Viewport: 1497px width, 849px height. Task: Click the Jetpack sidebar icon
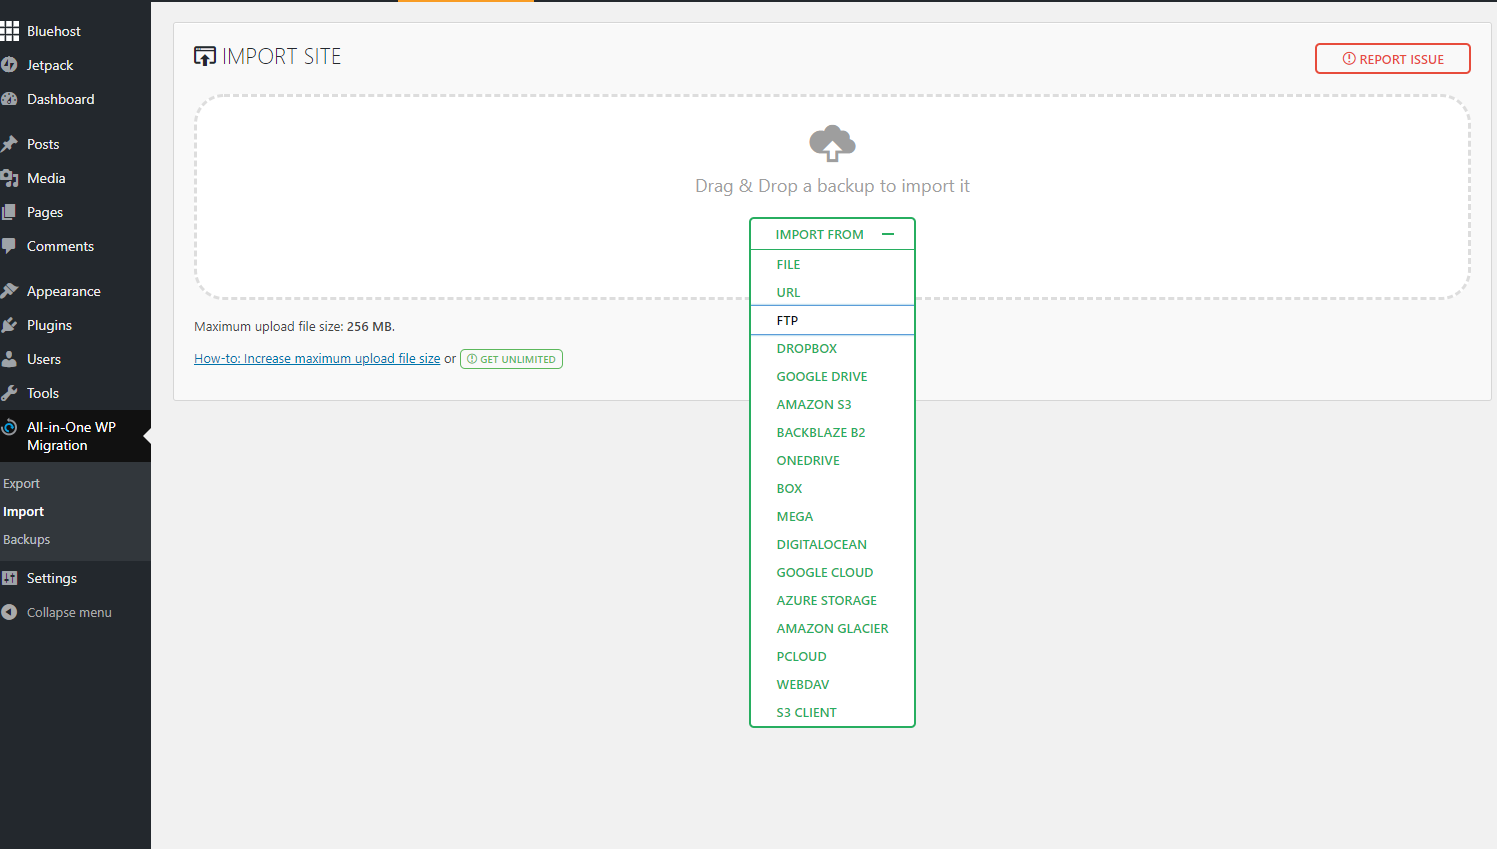coord(9,65)
